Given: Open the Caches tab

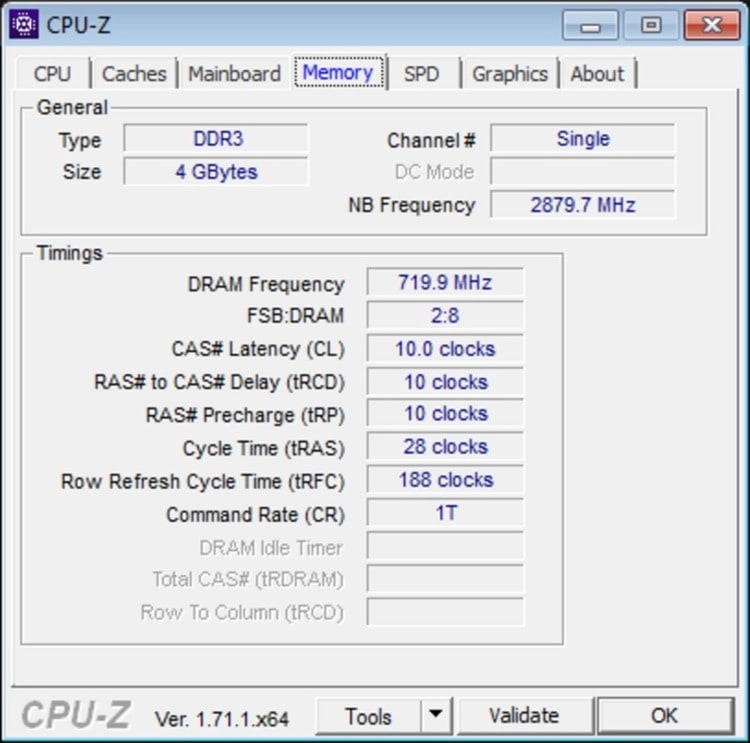Looking at the screenshot, I should pyautogui.click(x=134, y=74).
